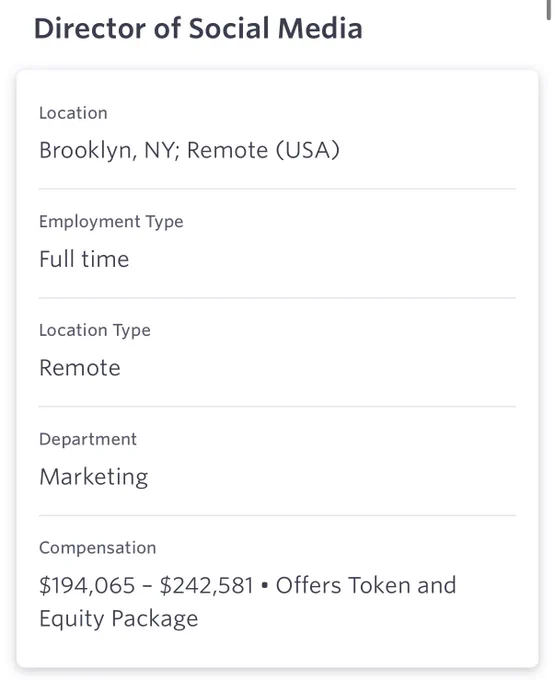The width and height of the screenshot is (555, 680).
Task: Click the divider below Employment Type section
Action: pyautogui.click(x=278, y=298)
